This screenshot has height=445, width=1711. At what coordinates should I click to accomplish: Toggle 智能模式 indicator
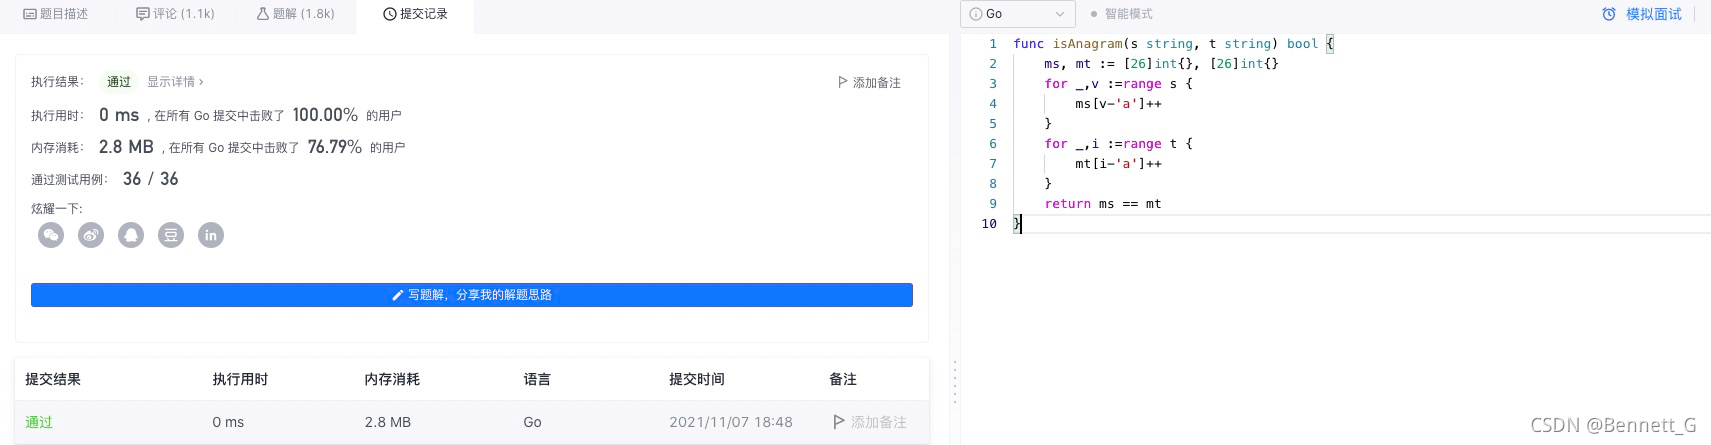pyautogui.click(x=1122, y=14)
